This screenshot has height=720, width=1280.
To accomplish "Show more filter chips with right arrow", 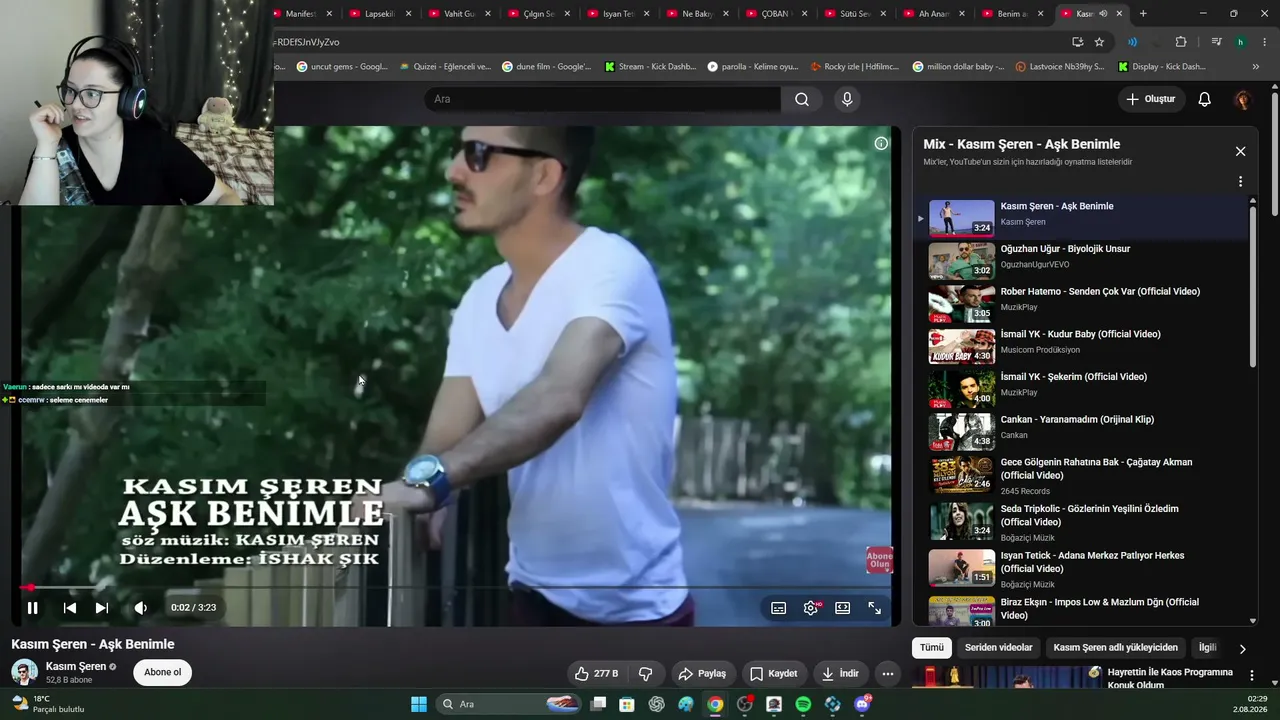I will pyautogui.click(x=1242, y=649).
